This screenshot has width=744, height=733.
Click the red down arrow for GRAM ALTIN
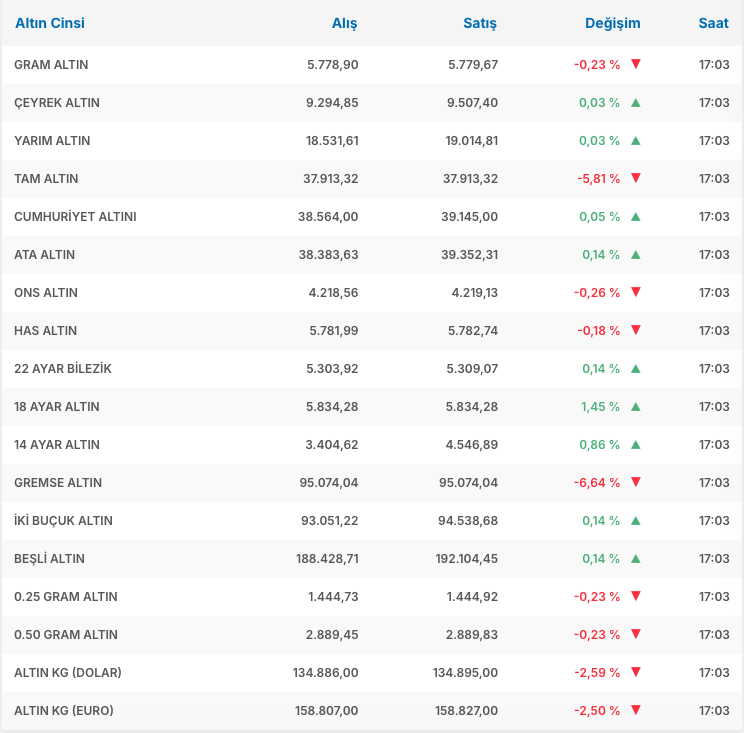coord(635,64)
